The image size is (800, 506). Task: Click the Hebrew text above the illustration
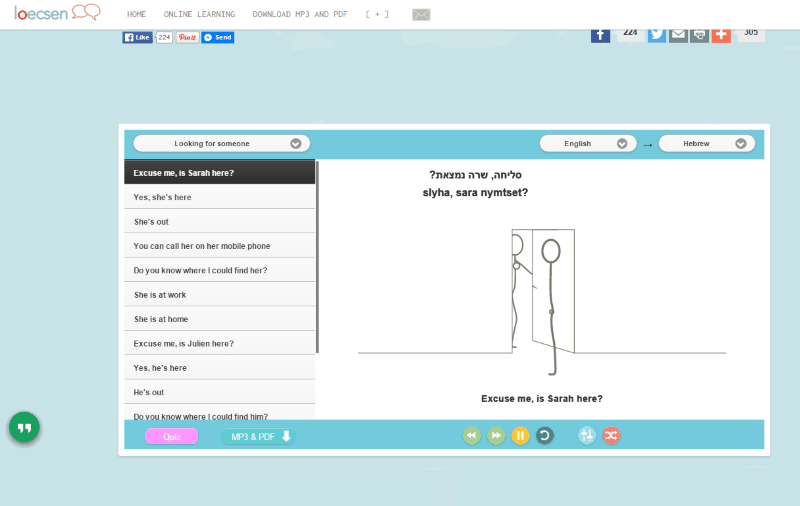click(476, 175)
